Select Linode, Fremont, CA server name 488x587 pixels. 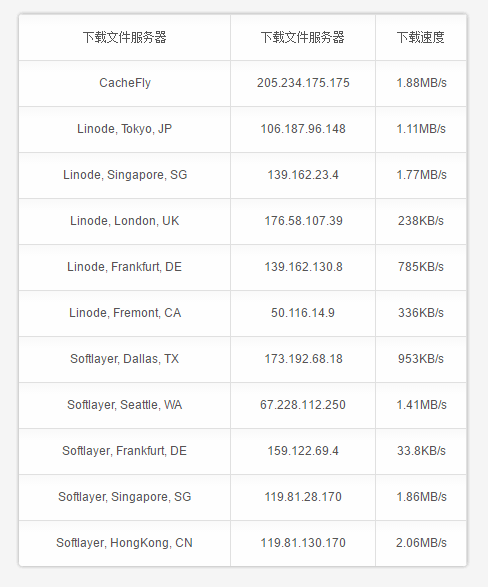coord(125,313)
